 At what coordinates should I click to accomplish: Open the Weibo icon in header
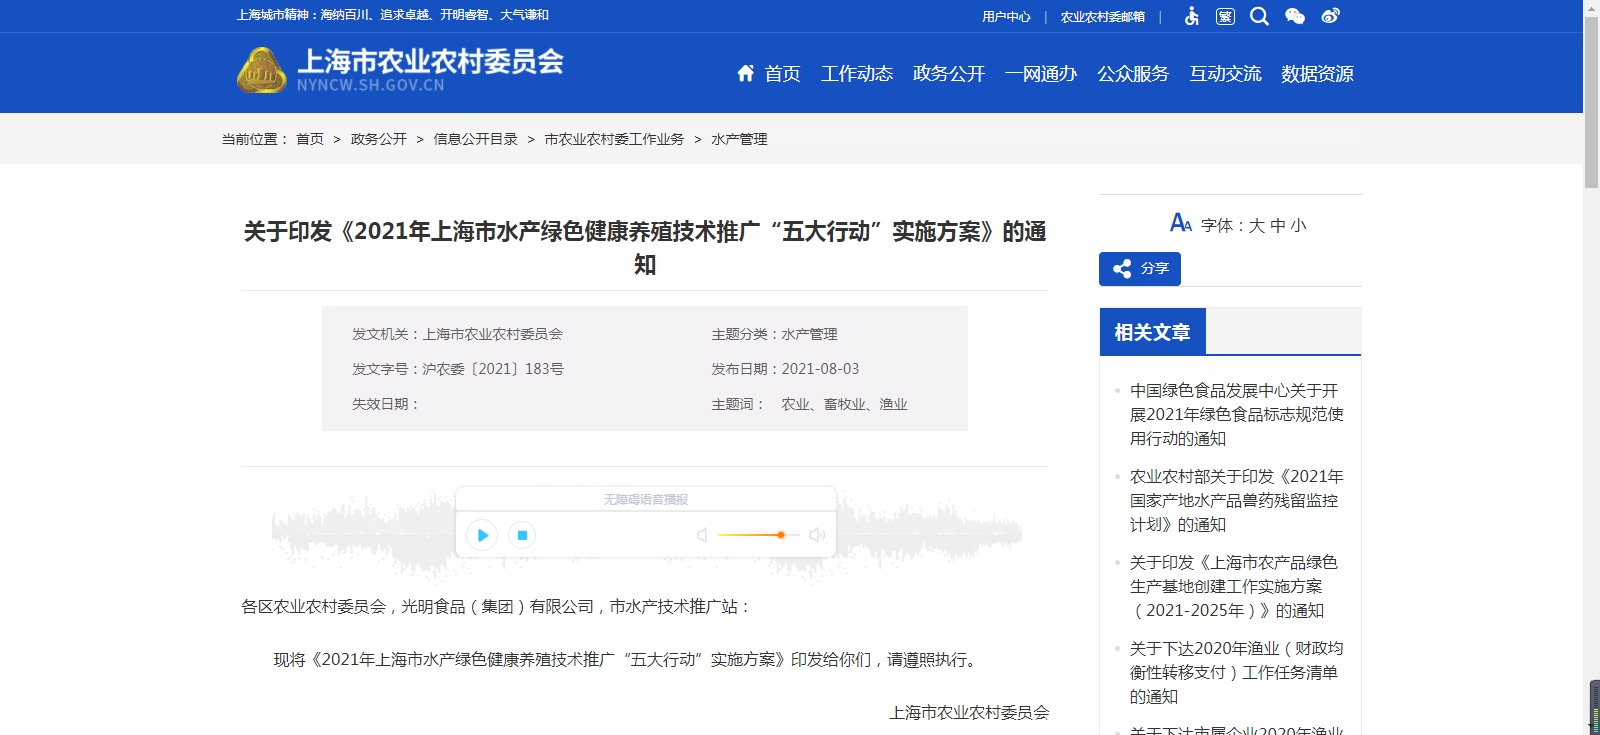click(x=1330, y=16)
